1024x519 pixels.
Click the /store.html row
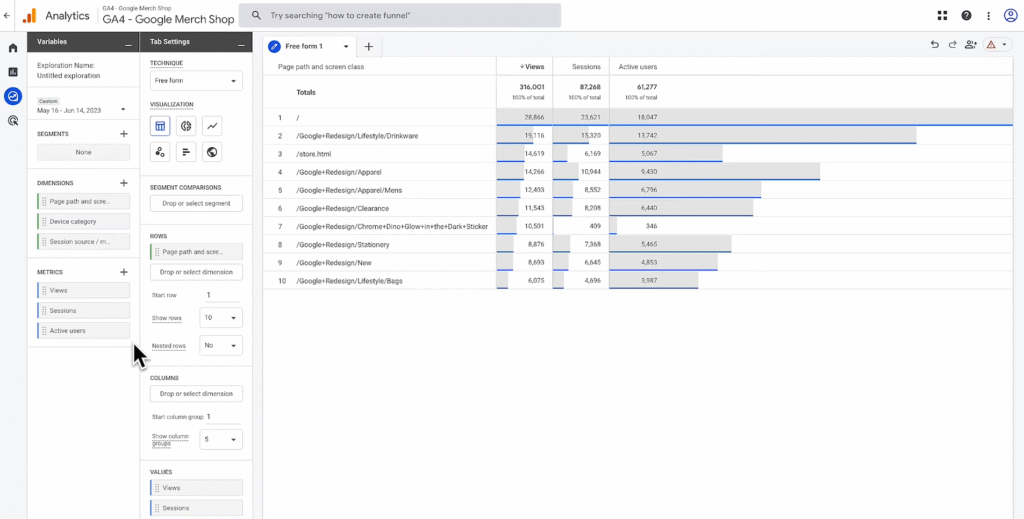click(637, 153)
